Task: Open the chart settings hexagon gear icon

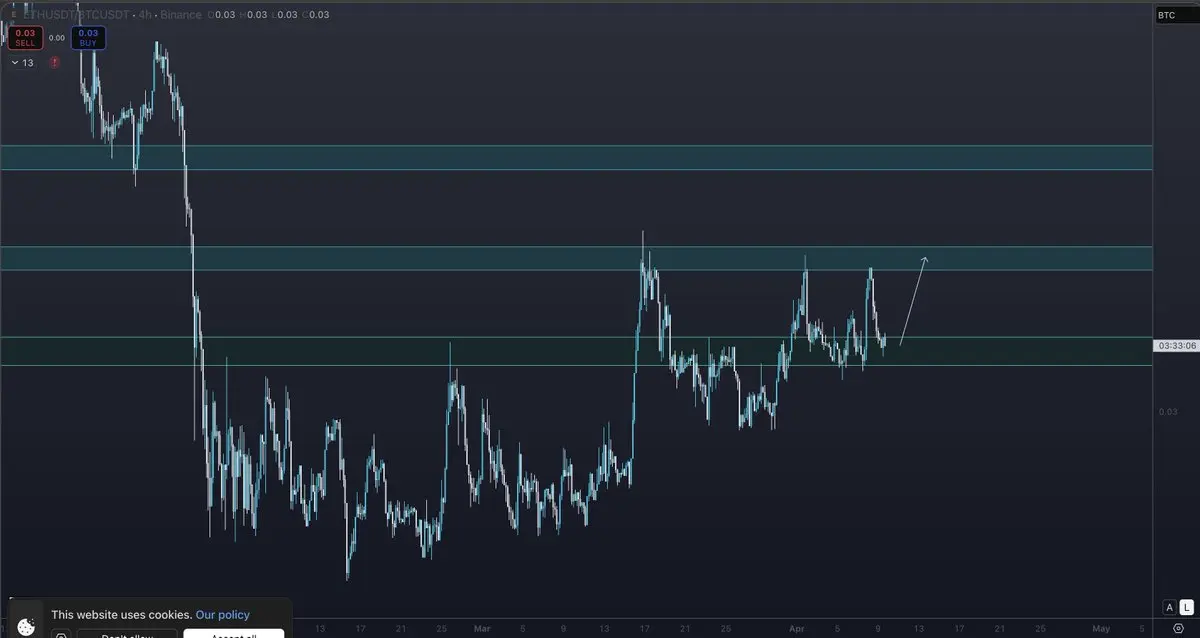Action: coord(1178,629)
